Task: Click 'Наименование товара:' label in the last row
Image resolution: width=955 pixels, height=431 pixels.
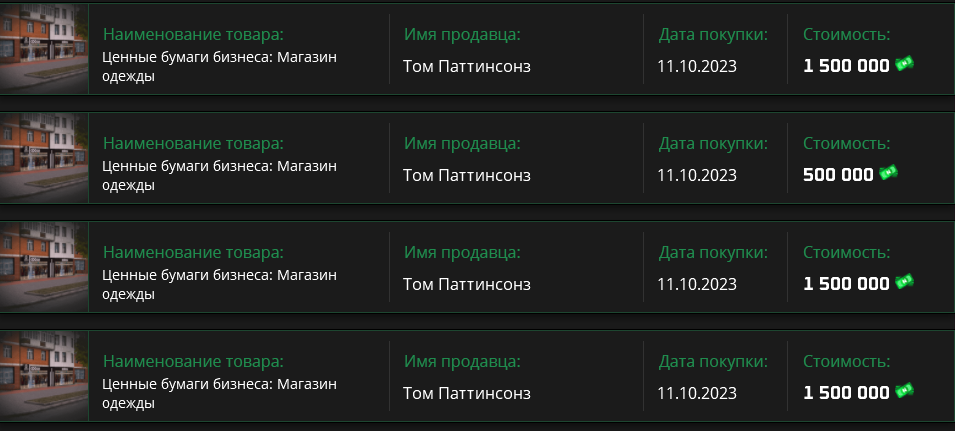Action: [x=193, y=362]
